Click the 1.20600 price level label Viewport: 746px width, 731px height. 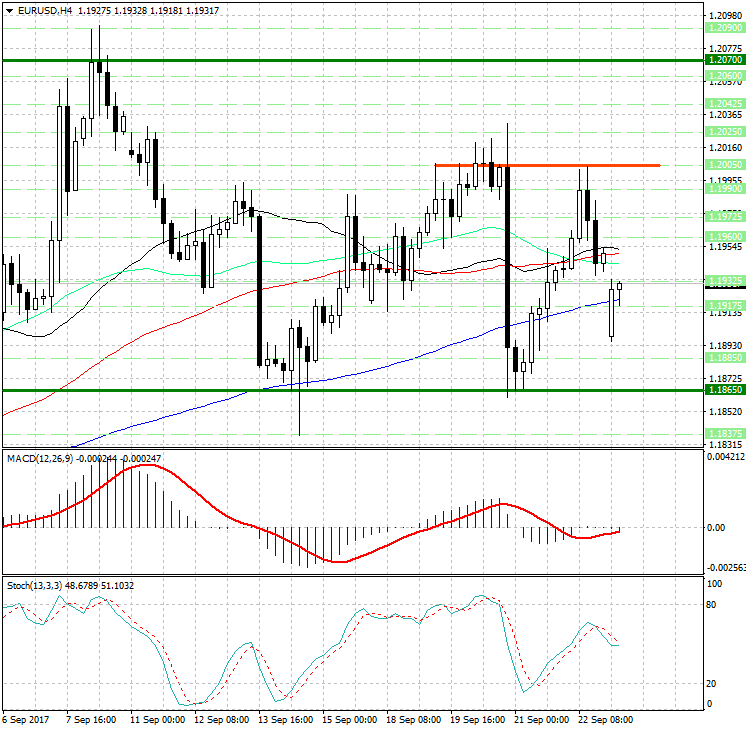click(x=725, y=76)
